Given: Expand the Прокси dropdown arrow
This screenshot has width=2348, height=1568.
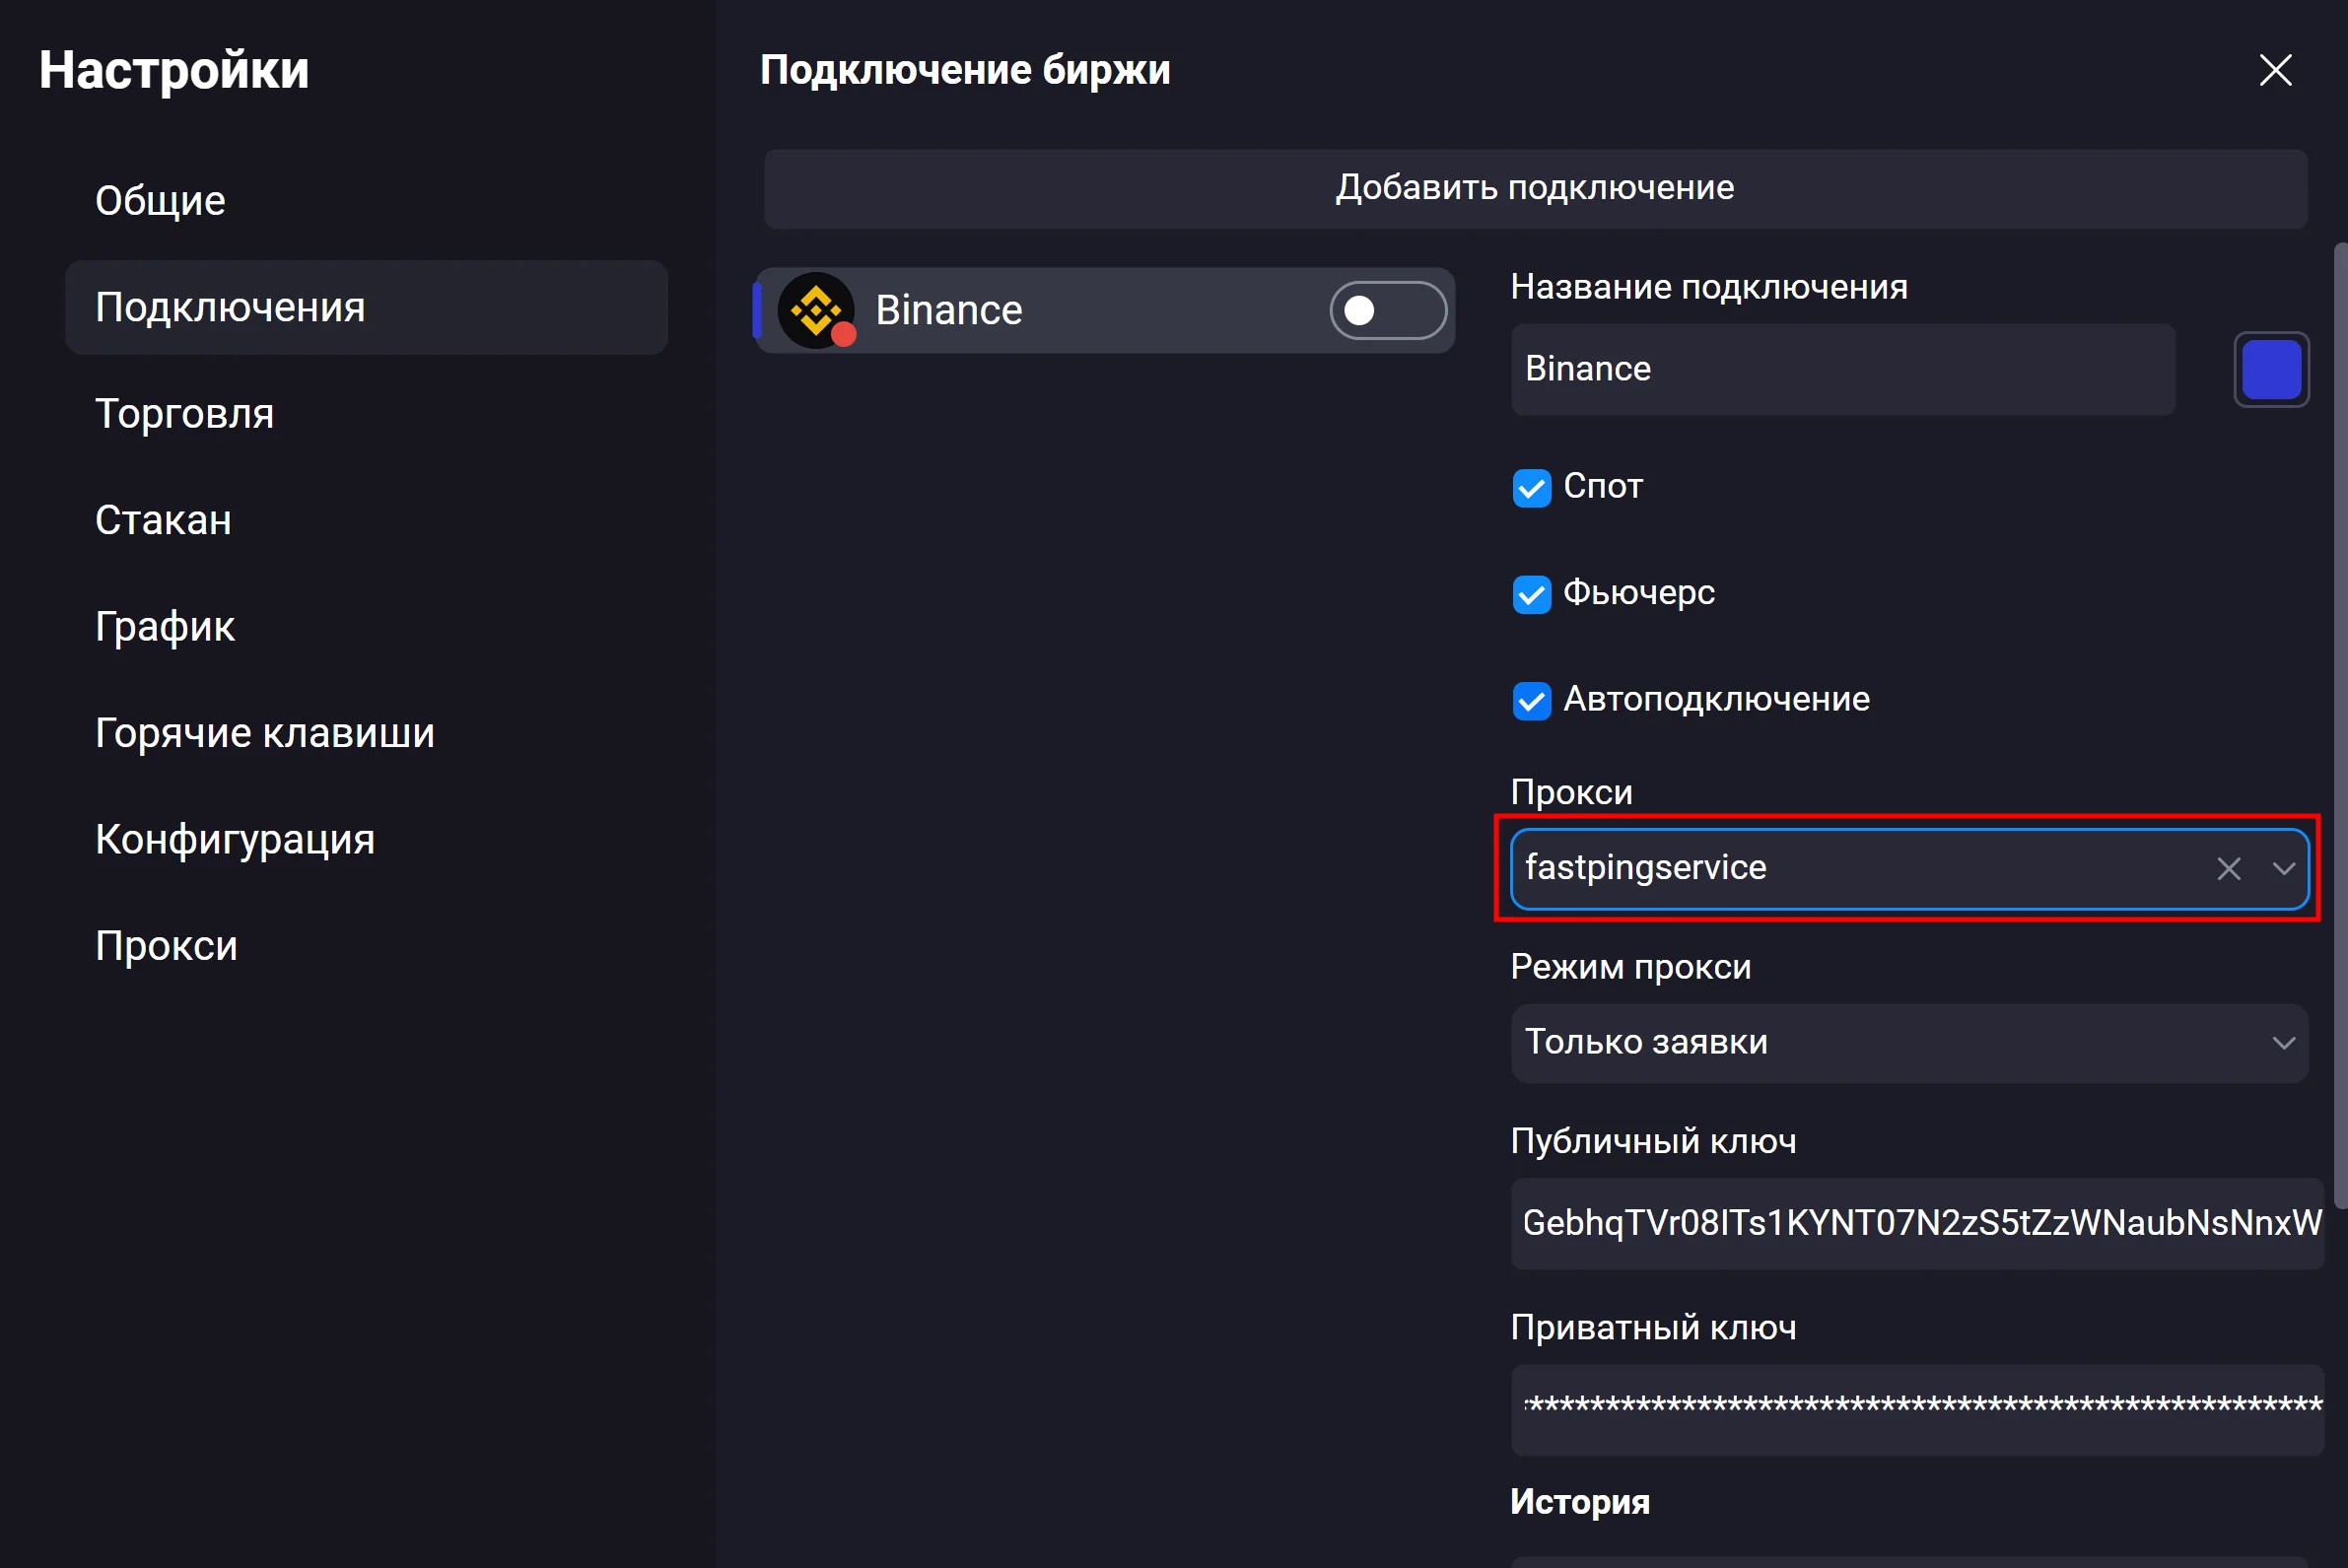Looking at the screenshot, I should click(2283, 868).
